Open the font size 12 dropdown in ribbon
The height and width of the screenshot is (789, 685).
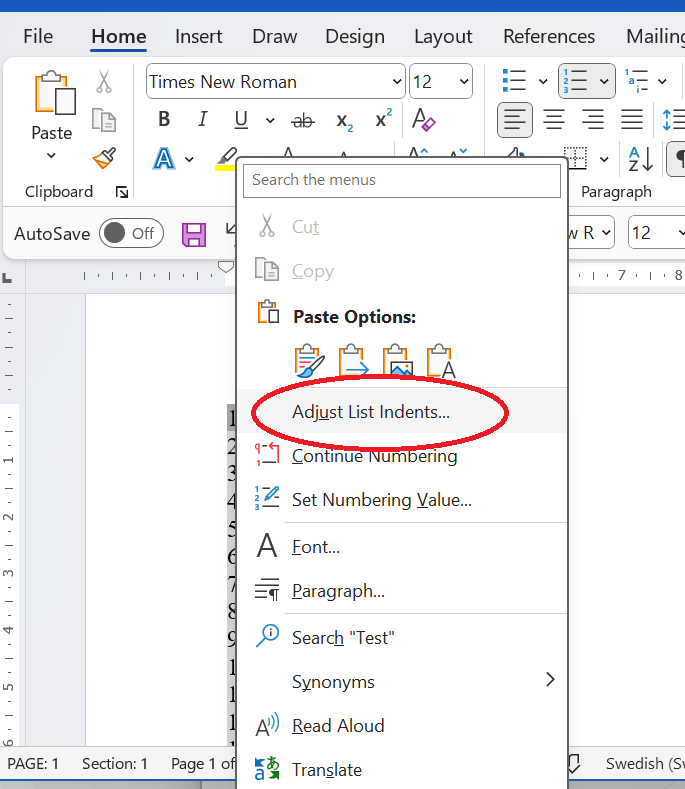(464, 82)
